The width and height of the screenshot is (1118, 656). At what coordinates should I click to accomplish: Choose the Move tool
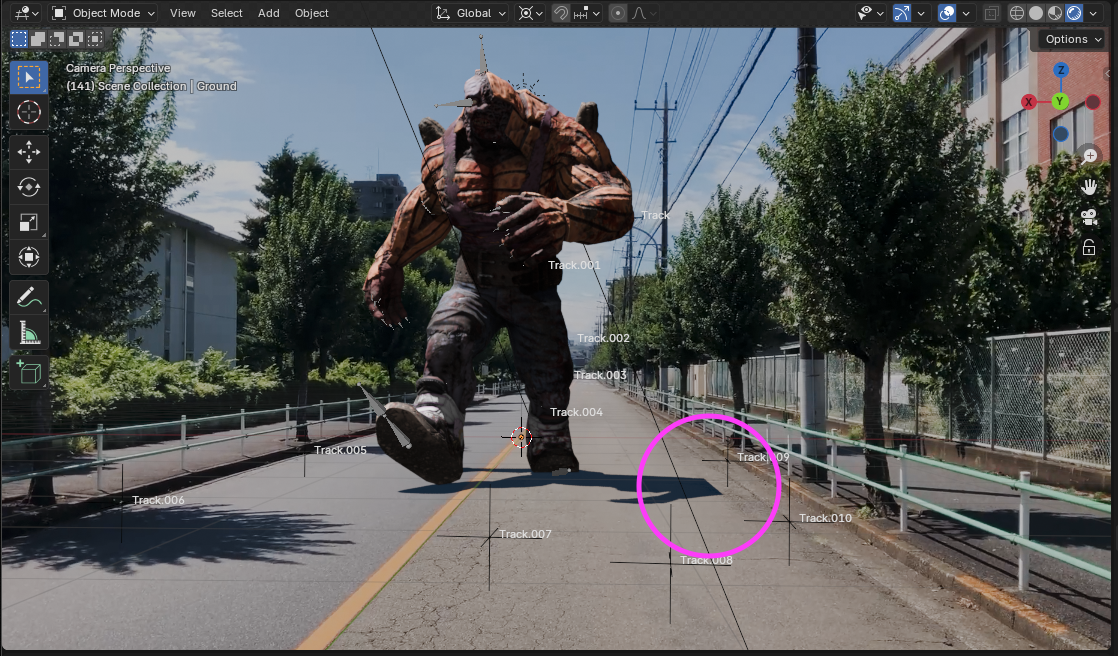pos(29,152)
